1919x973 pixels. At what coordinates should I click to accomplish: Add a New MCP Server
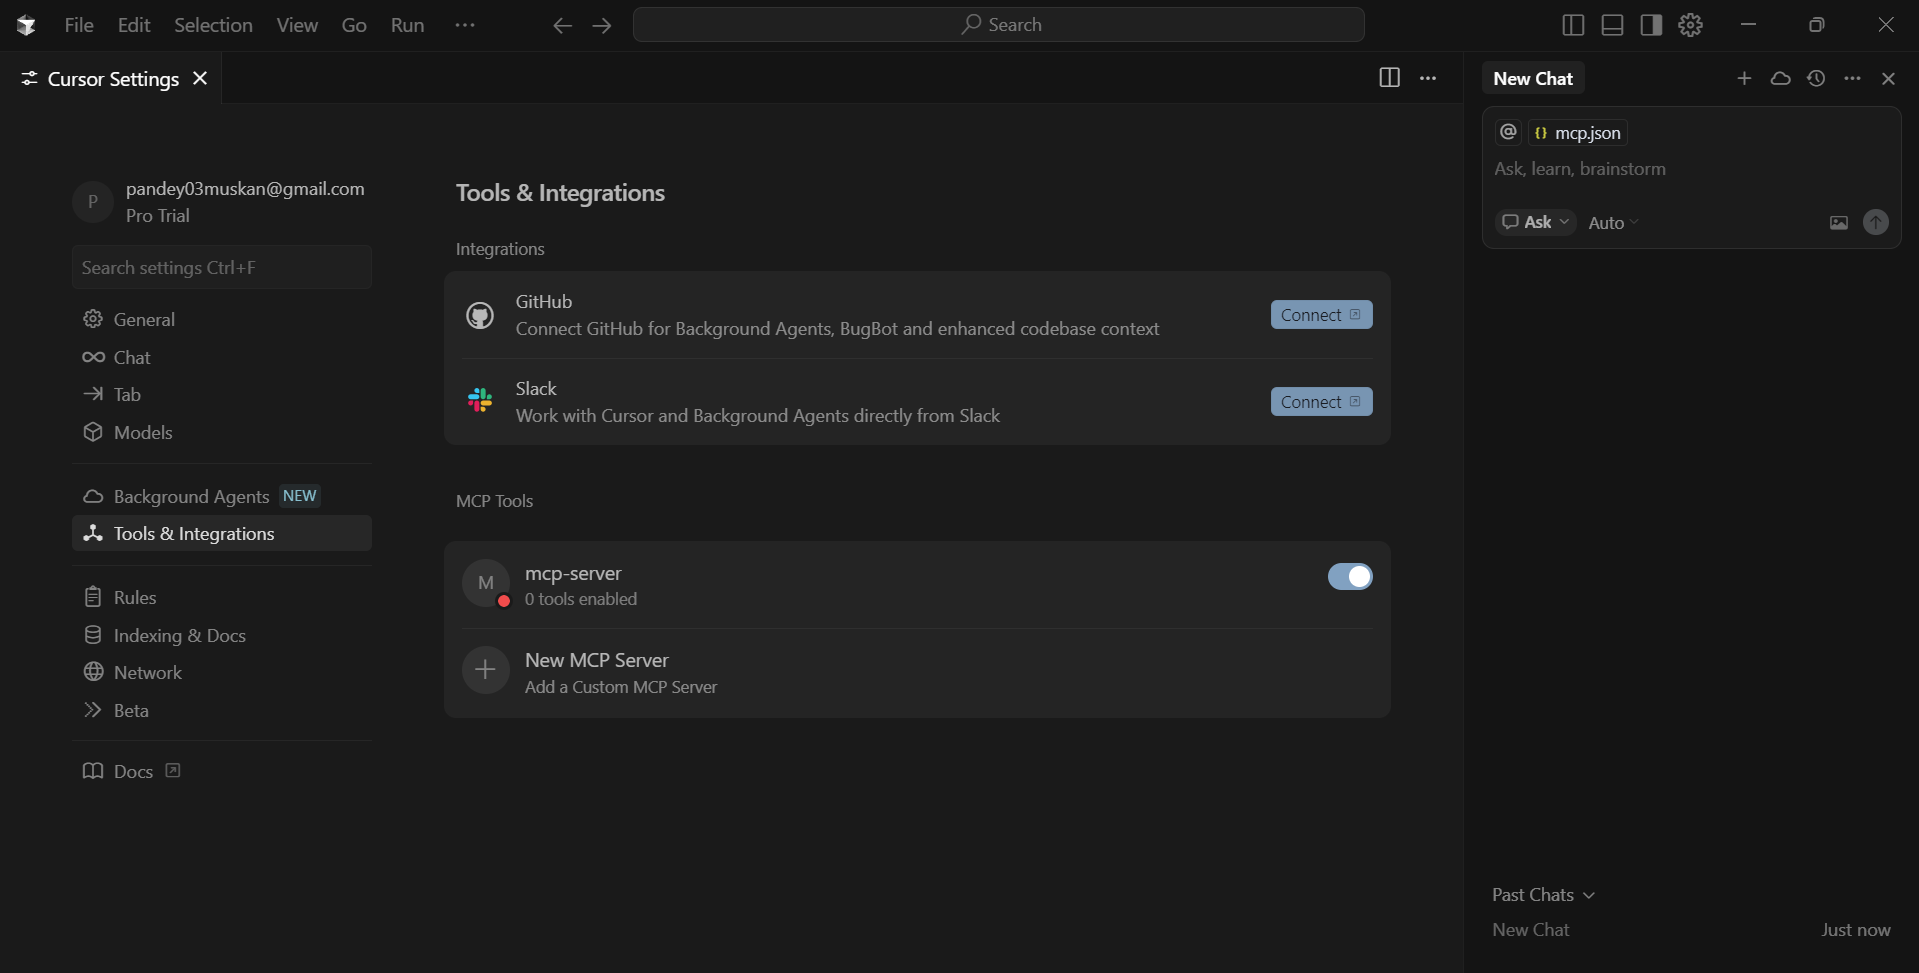917,672
